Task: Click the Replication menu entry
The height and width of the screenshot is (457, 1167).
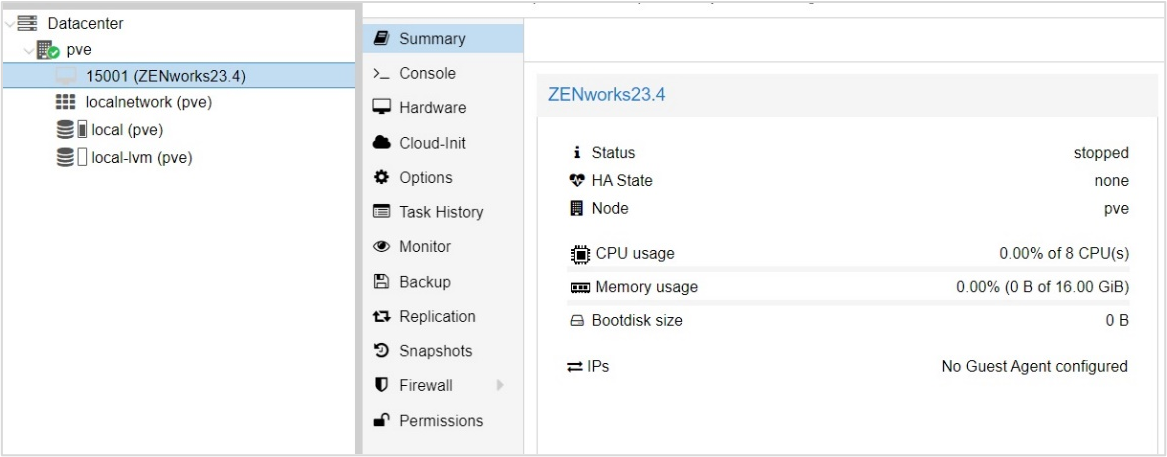Action: 437,316
